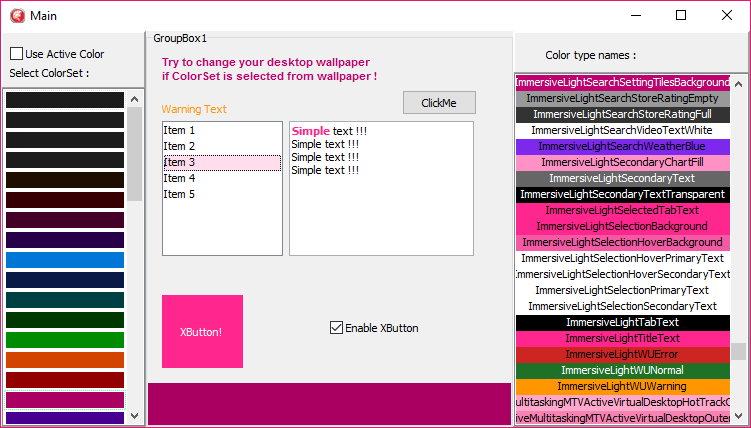Screen dimensions: 751x428
Task: Click the color names list scrollbar thumb
Action: click(x=739, y=351)
